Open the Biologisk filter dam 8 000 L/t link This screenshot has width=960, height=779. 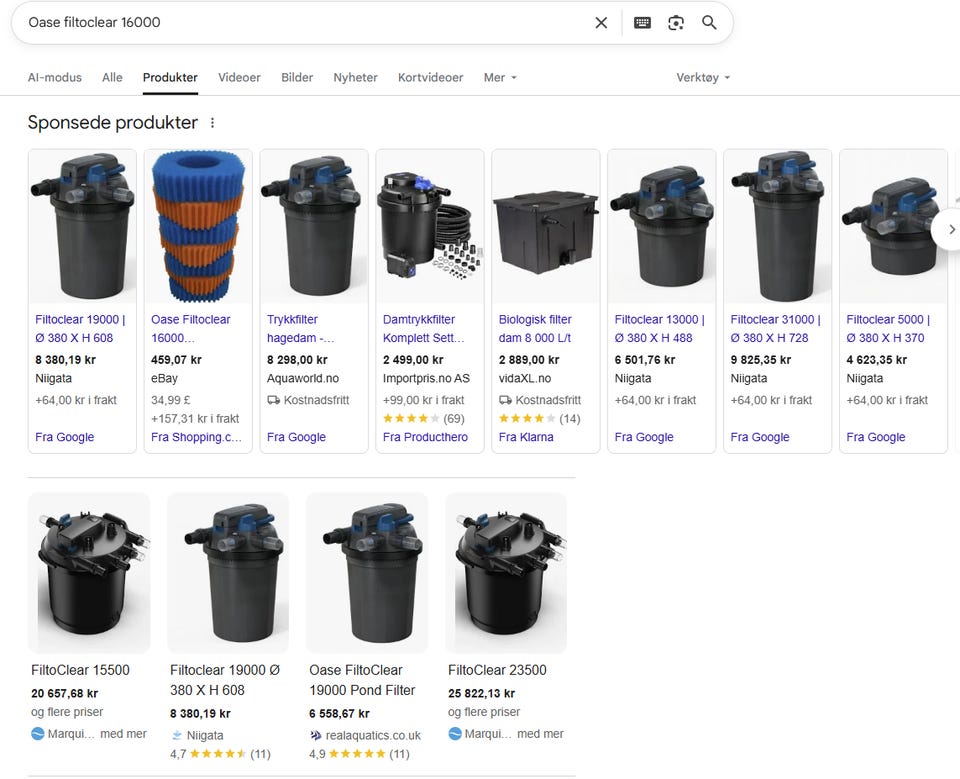tap(535, 328)
